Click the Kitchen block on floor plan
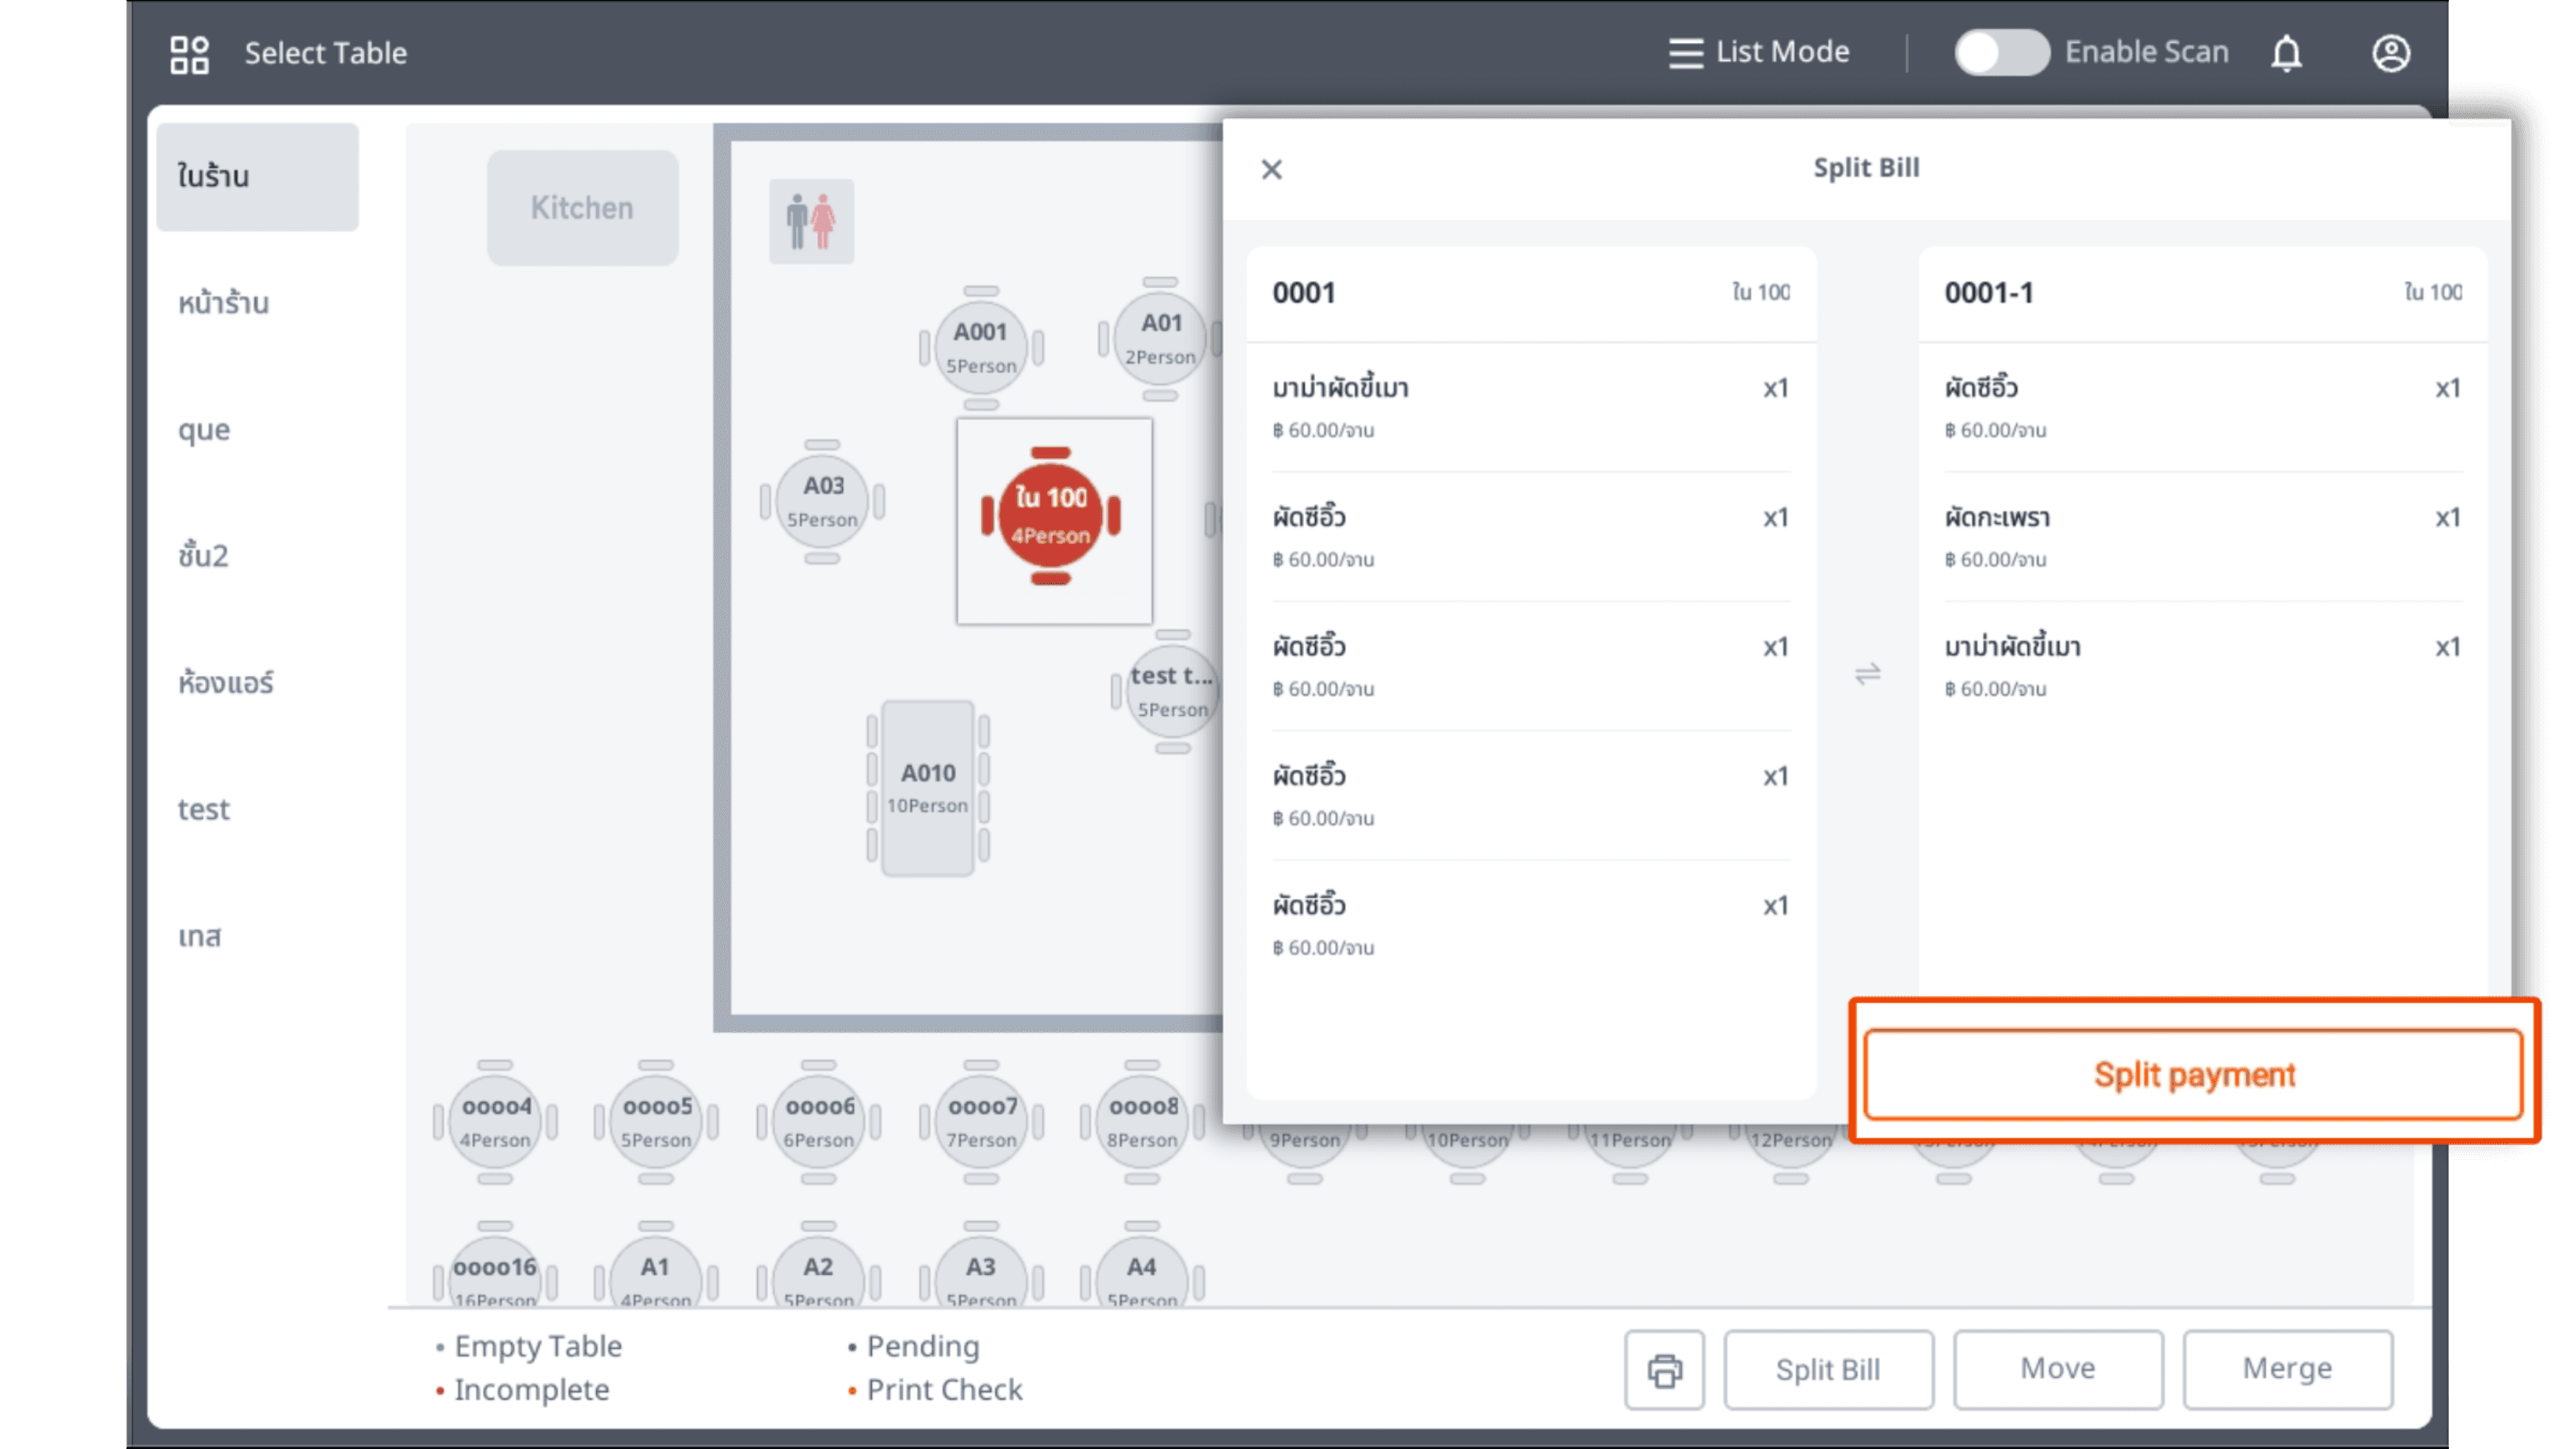This screenshot has height=1449, width=2576. click(x=582, y=208)
